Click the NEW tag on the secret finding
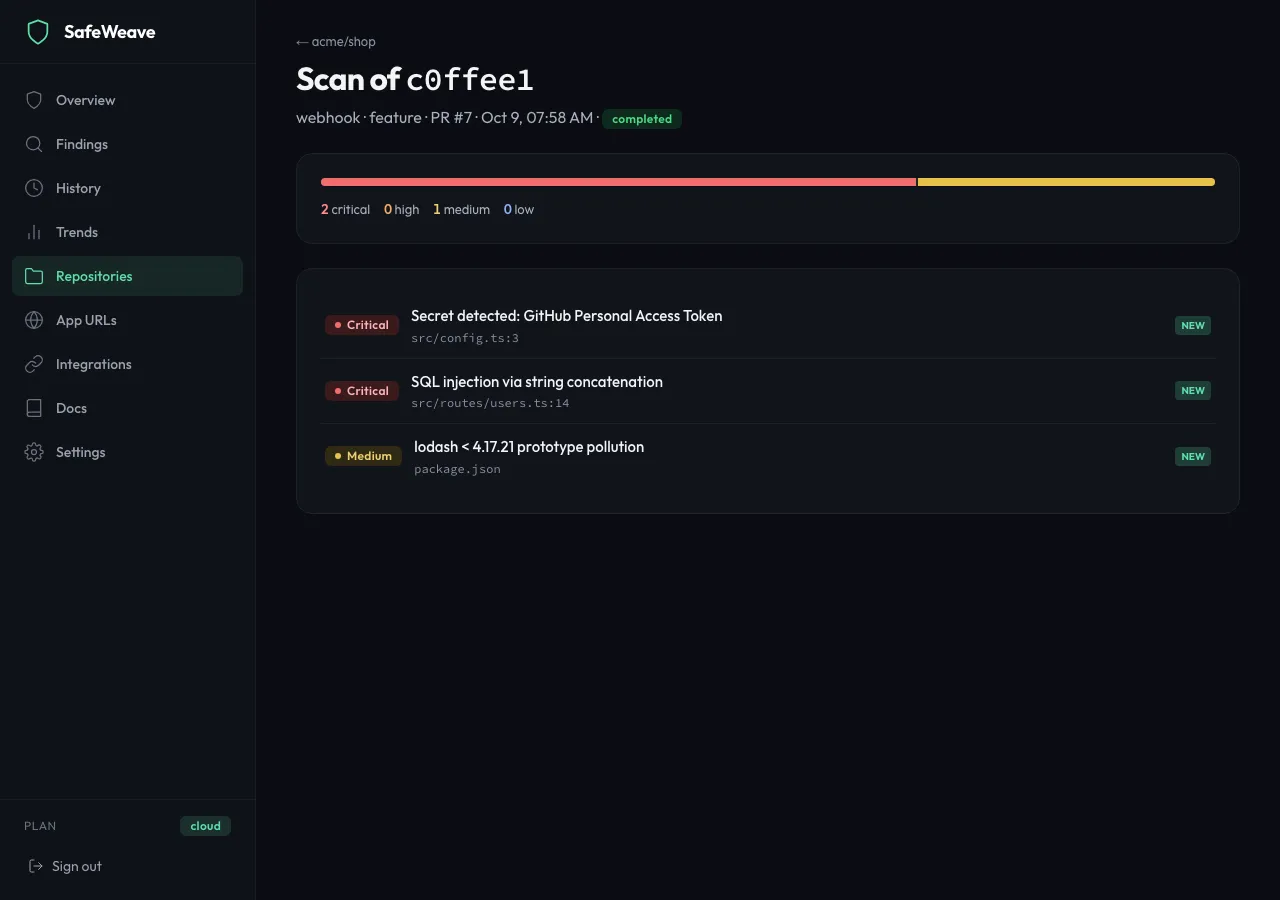 tap(1193, 325)
